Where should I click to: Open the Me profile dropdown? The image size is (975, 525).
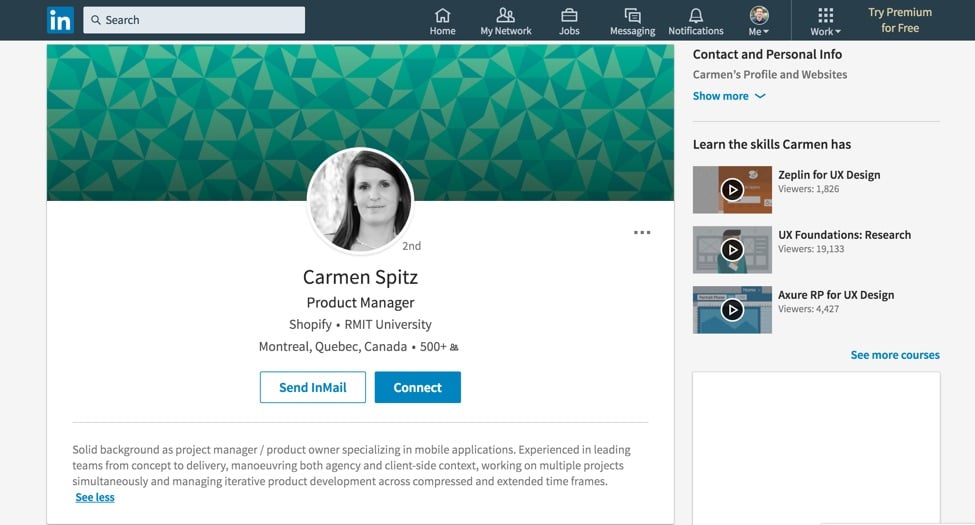click(x=759, y=20)
